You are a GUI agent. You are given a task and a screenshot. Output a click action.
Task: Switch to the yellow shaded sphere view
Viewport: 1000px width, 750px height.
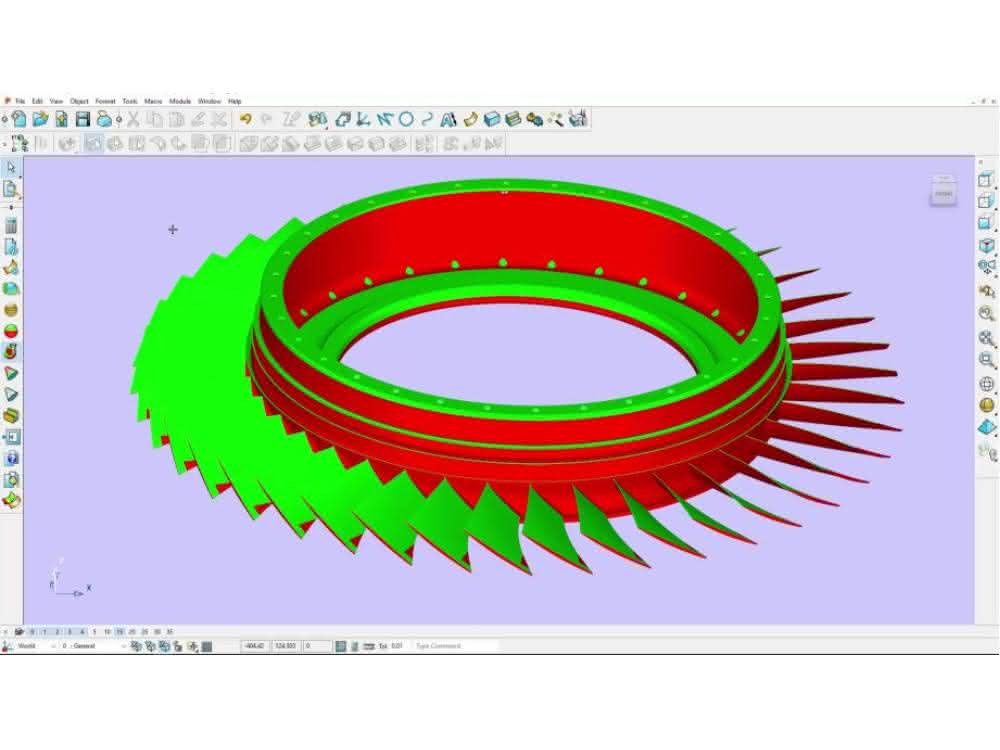point(987,406)
